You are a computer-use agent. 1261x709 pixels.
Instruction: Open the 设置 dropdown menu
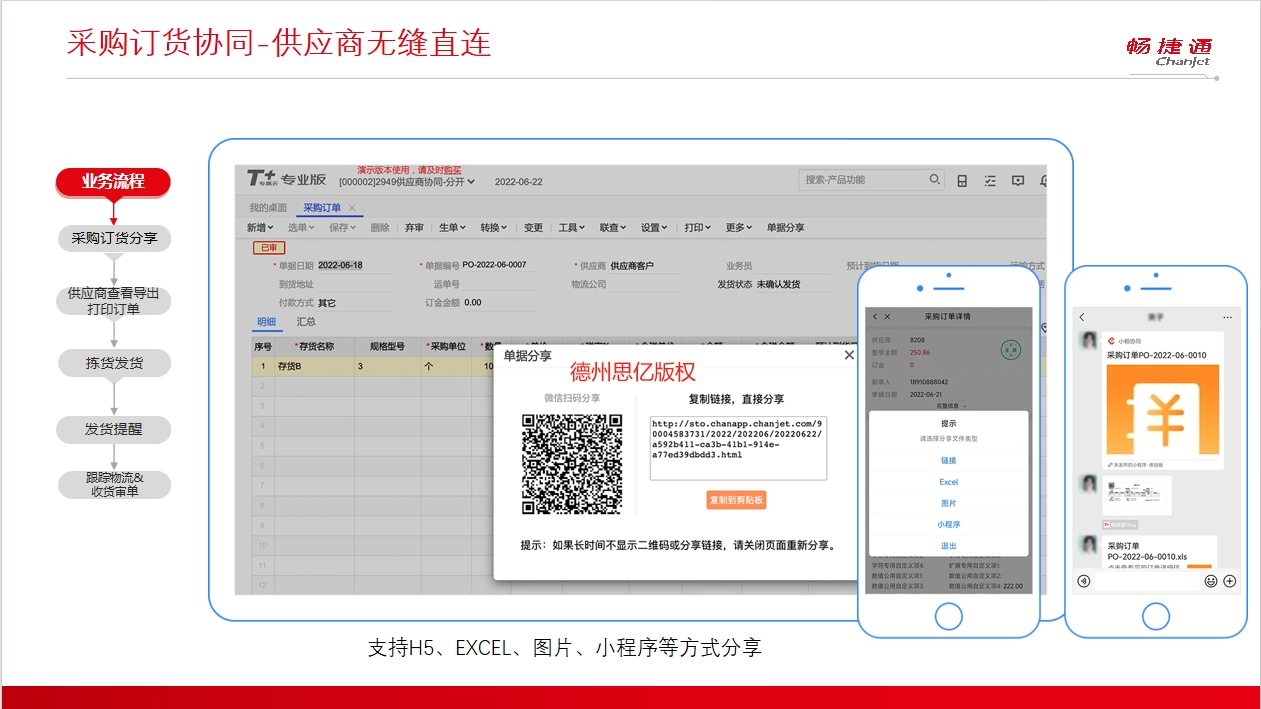click(654, 228)
